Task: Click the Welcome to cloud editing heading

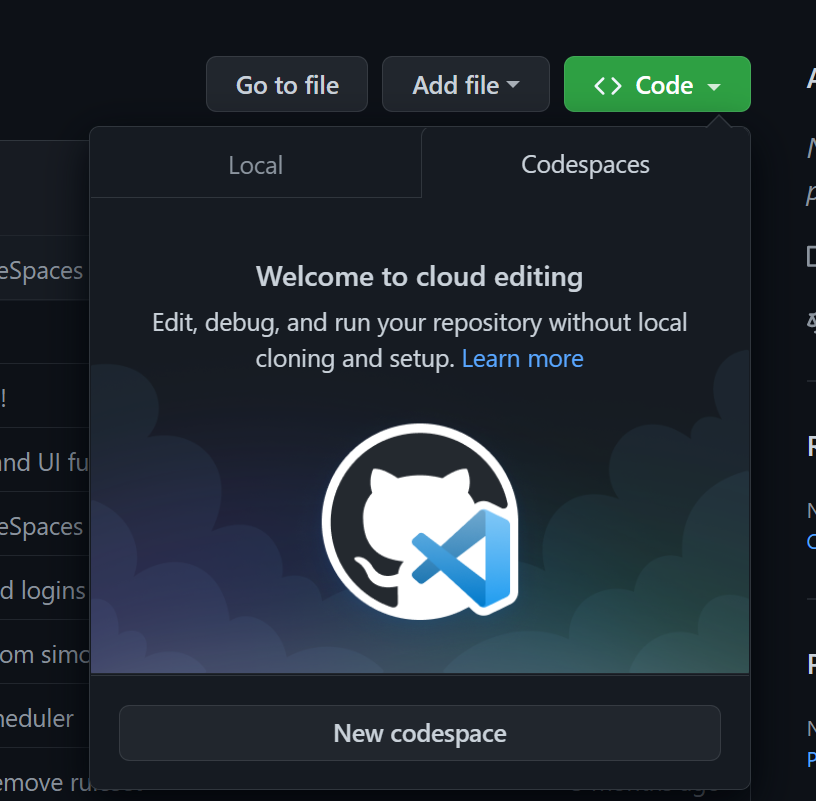Action: (x=419, y=276)
